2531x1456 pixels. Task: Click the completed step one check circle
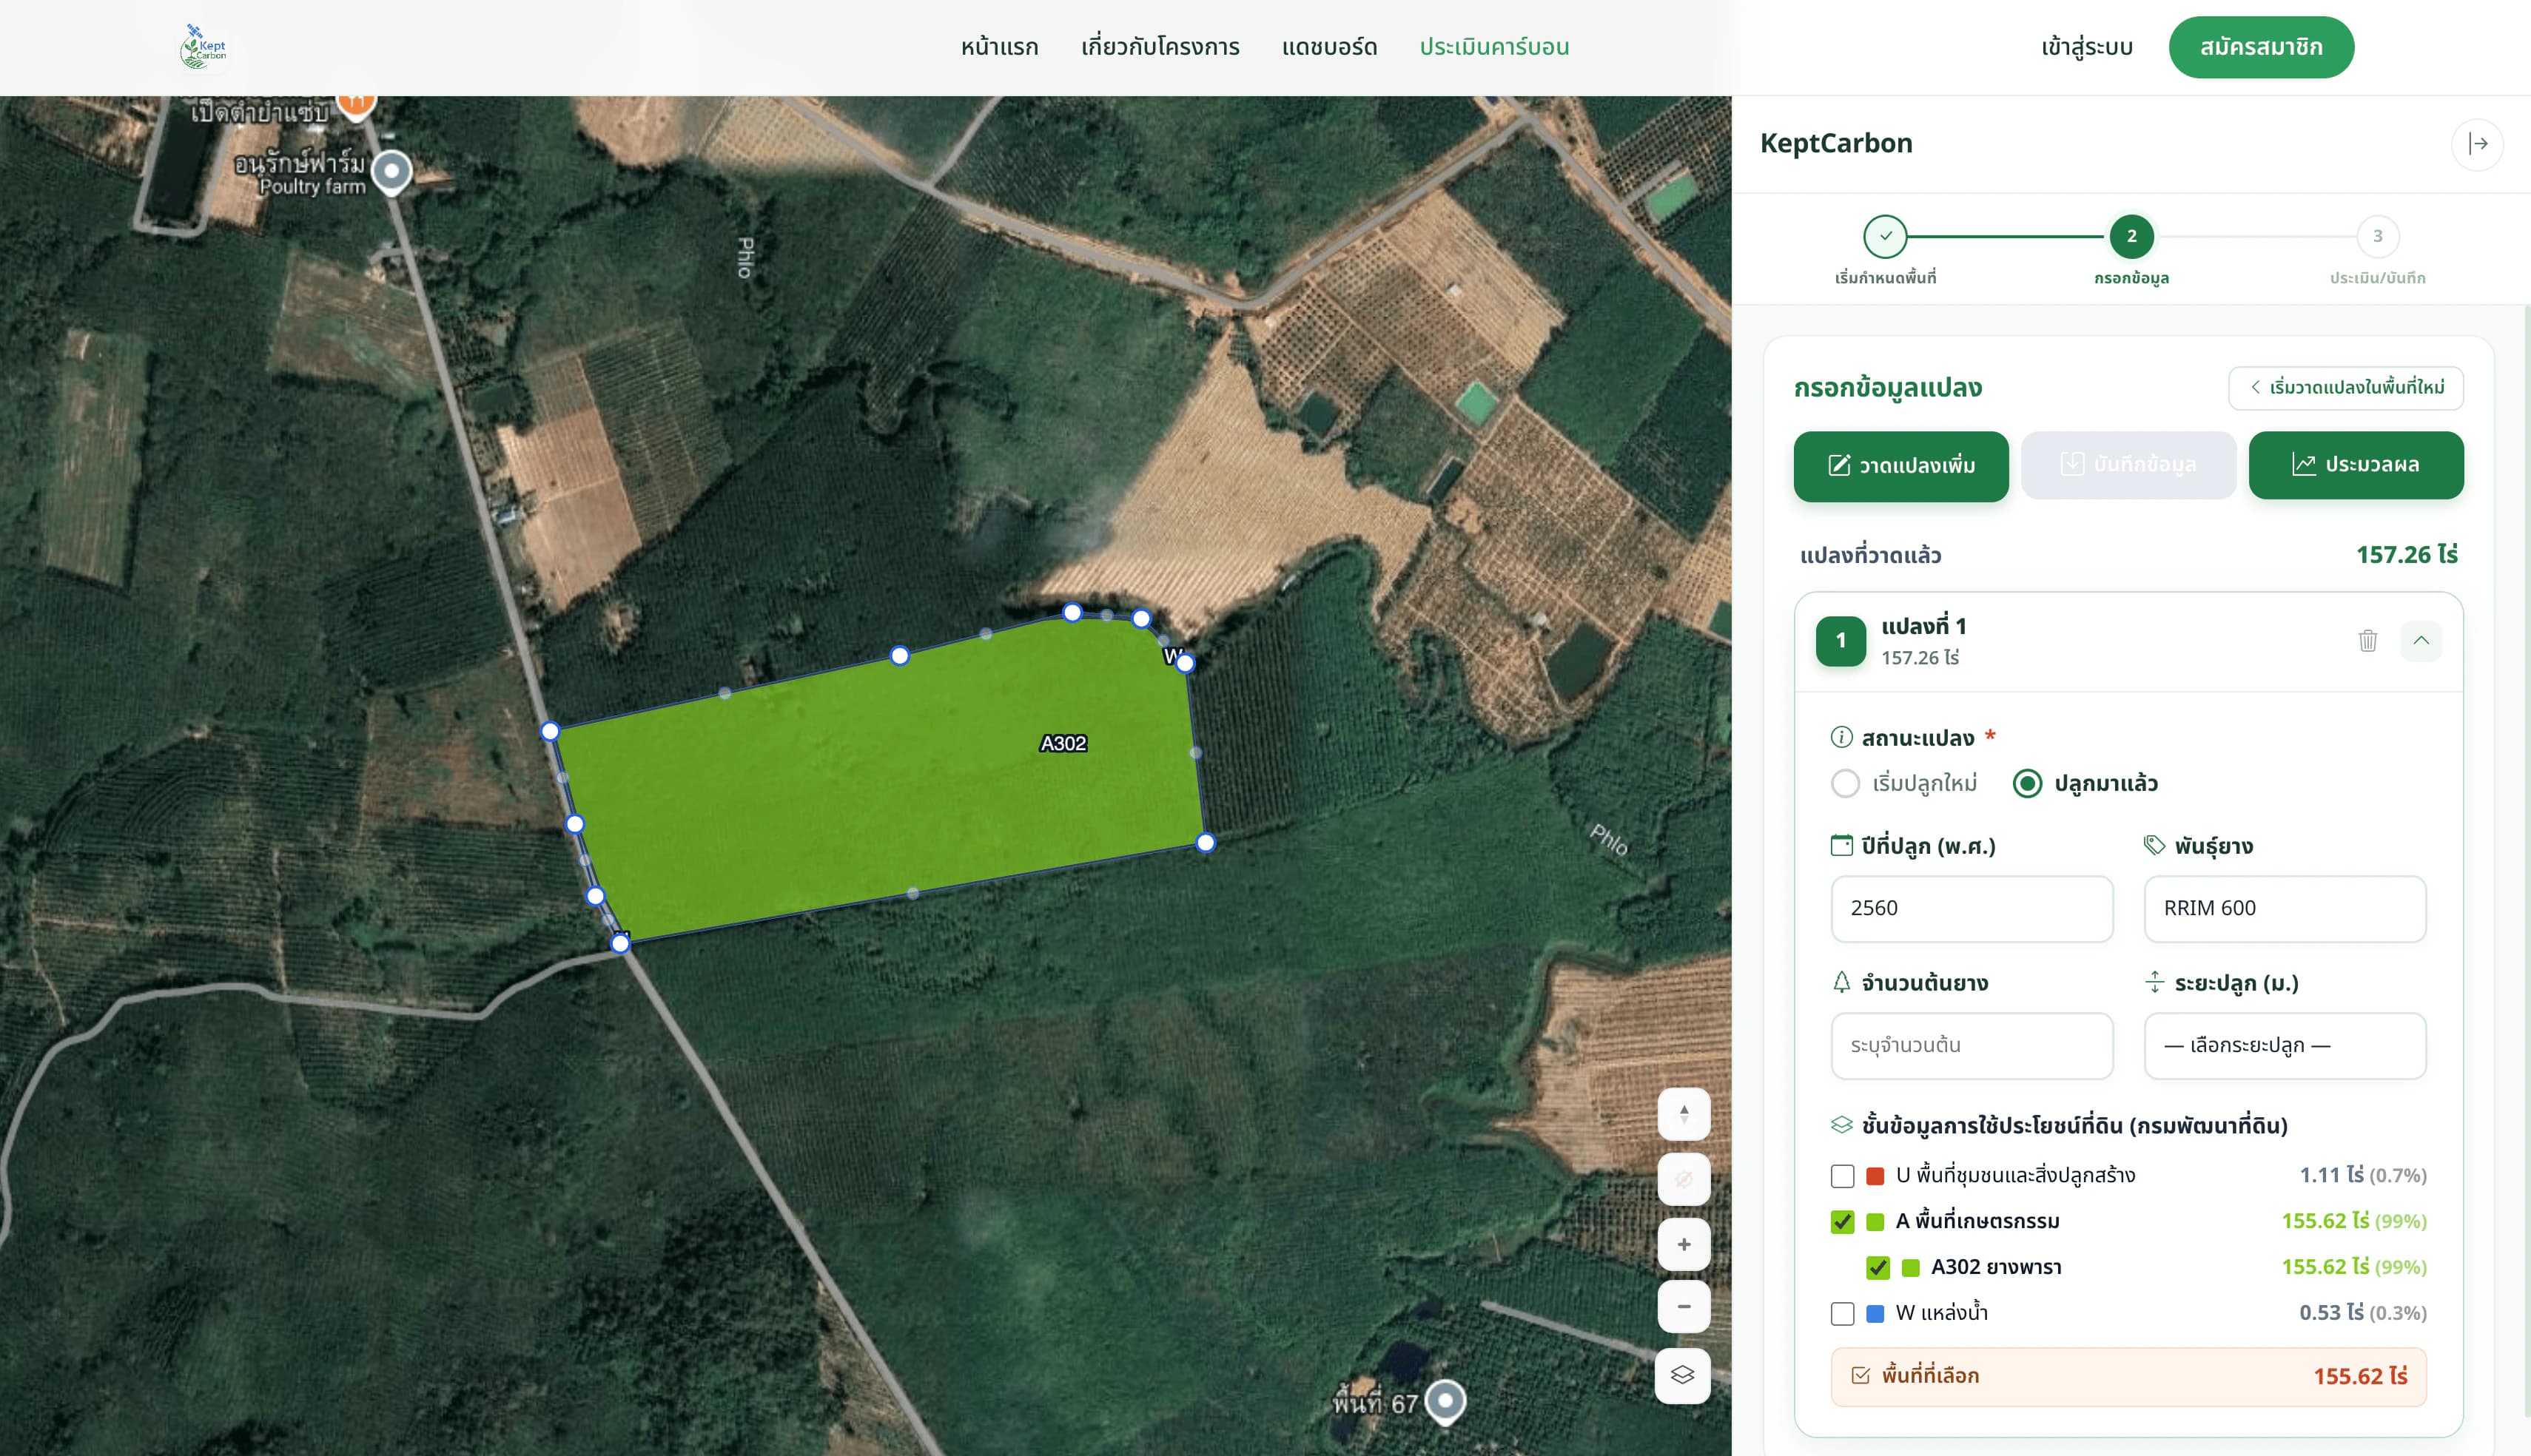point(1885,237)
